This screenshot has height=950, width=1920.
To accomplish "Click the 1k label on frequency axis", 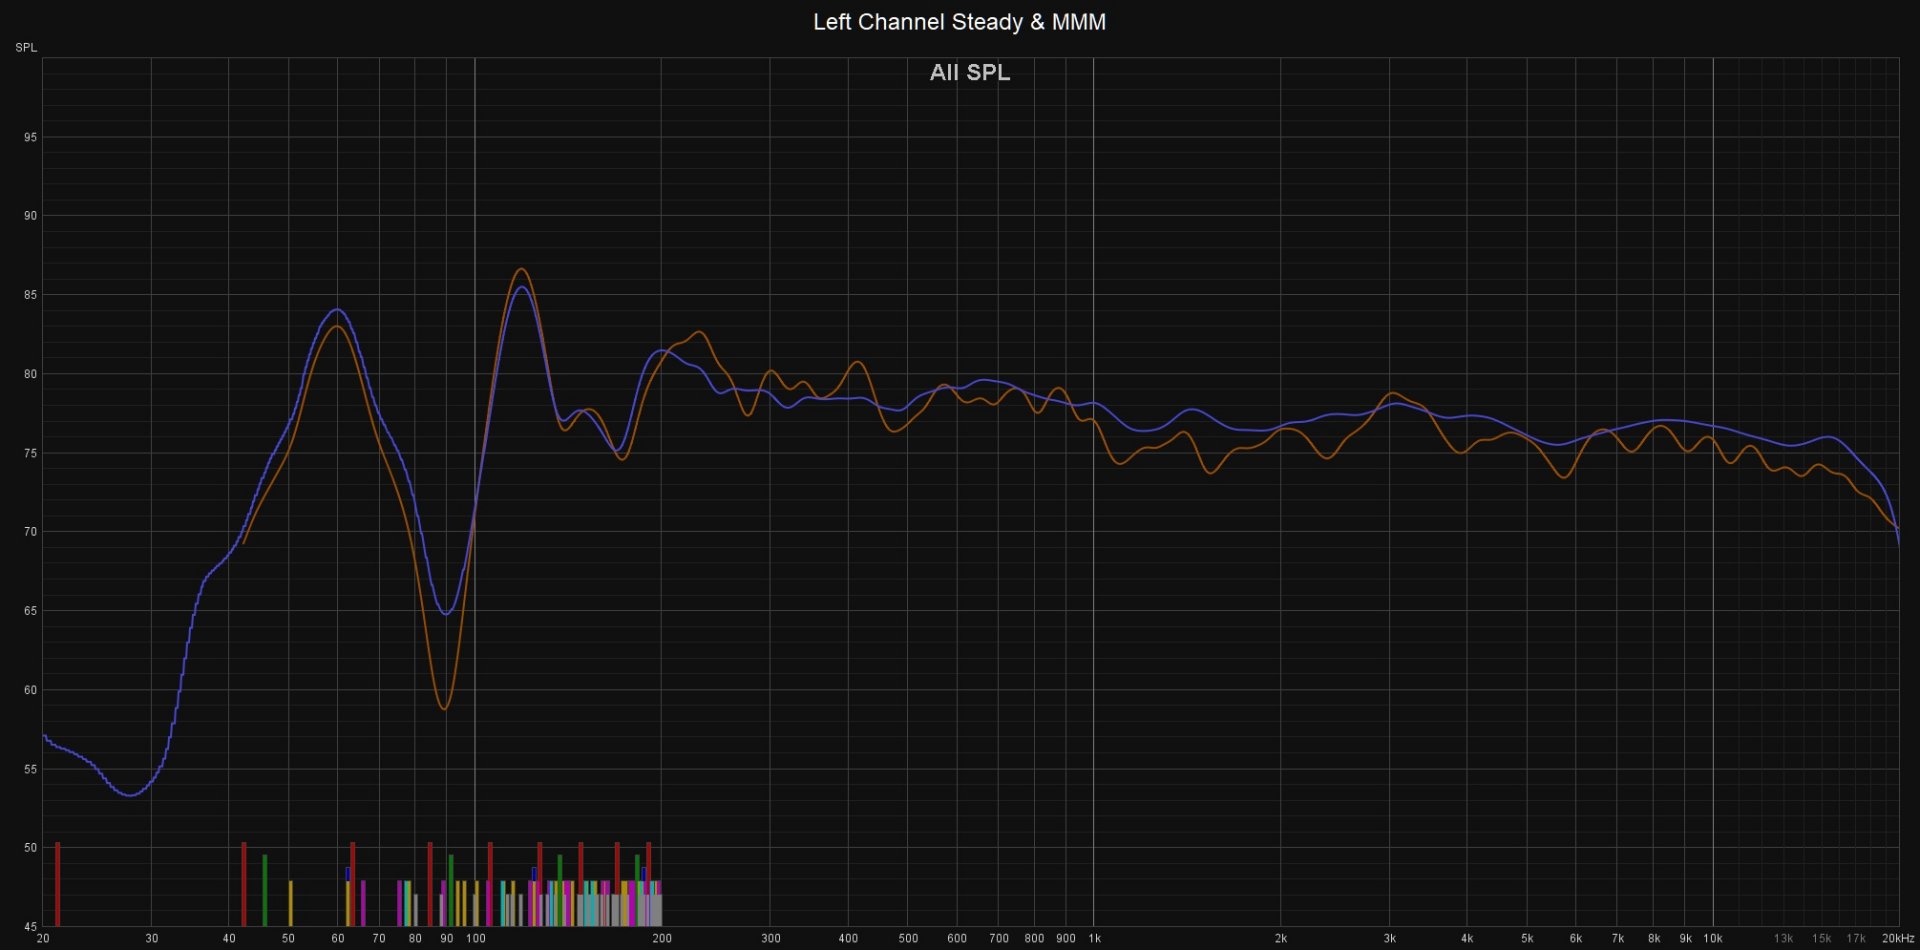I will click(1094, 938).
